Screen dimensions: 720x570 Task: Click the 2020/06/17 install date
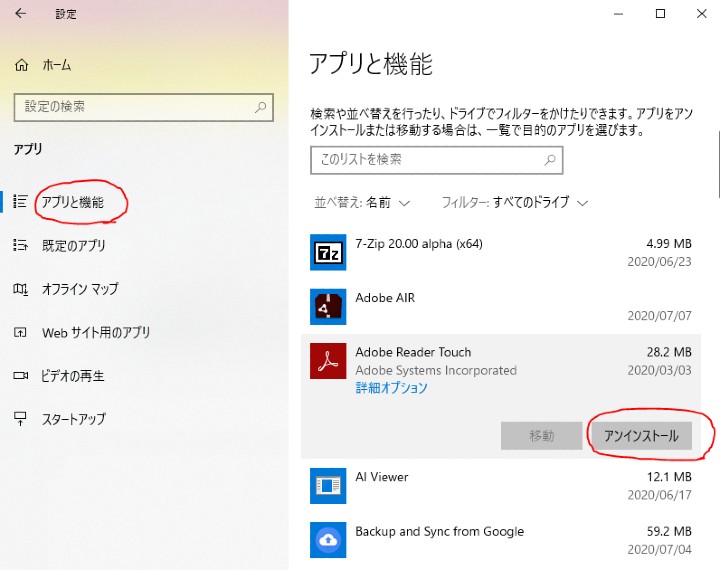659,495
